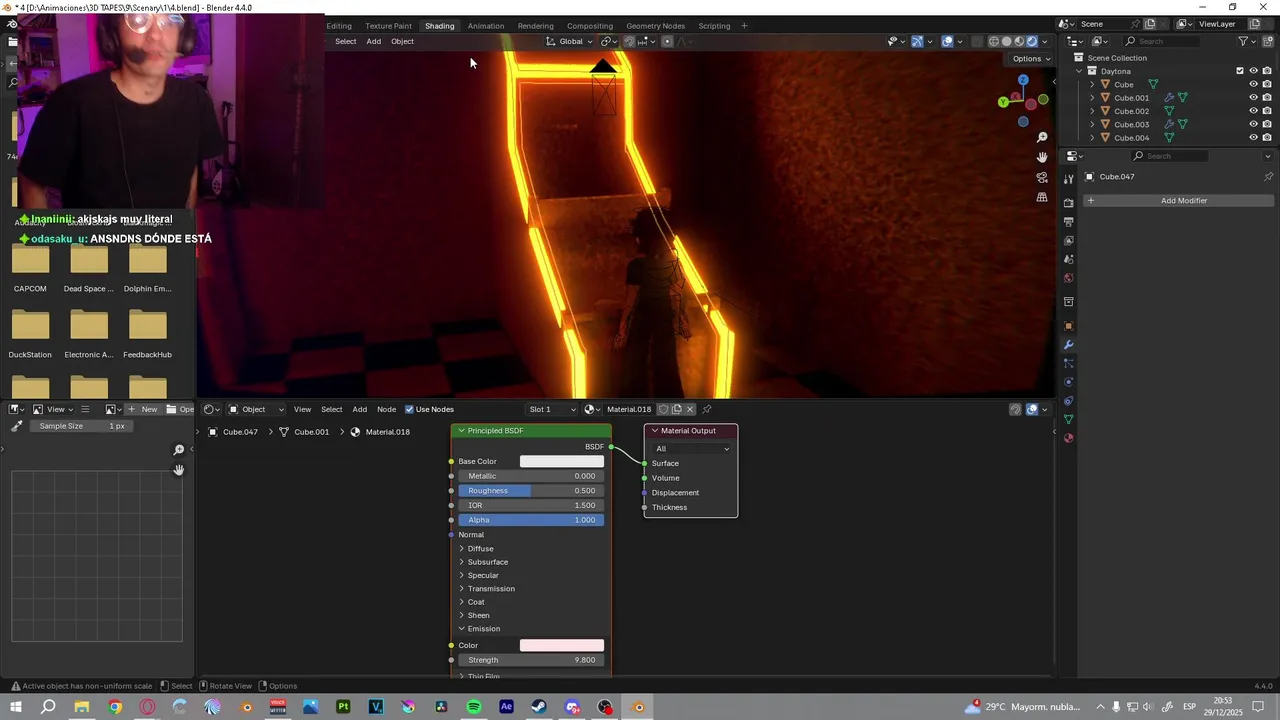Click the Emission Color swatch
The image size is (1280, 720).
(562, 646)
